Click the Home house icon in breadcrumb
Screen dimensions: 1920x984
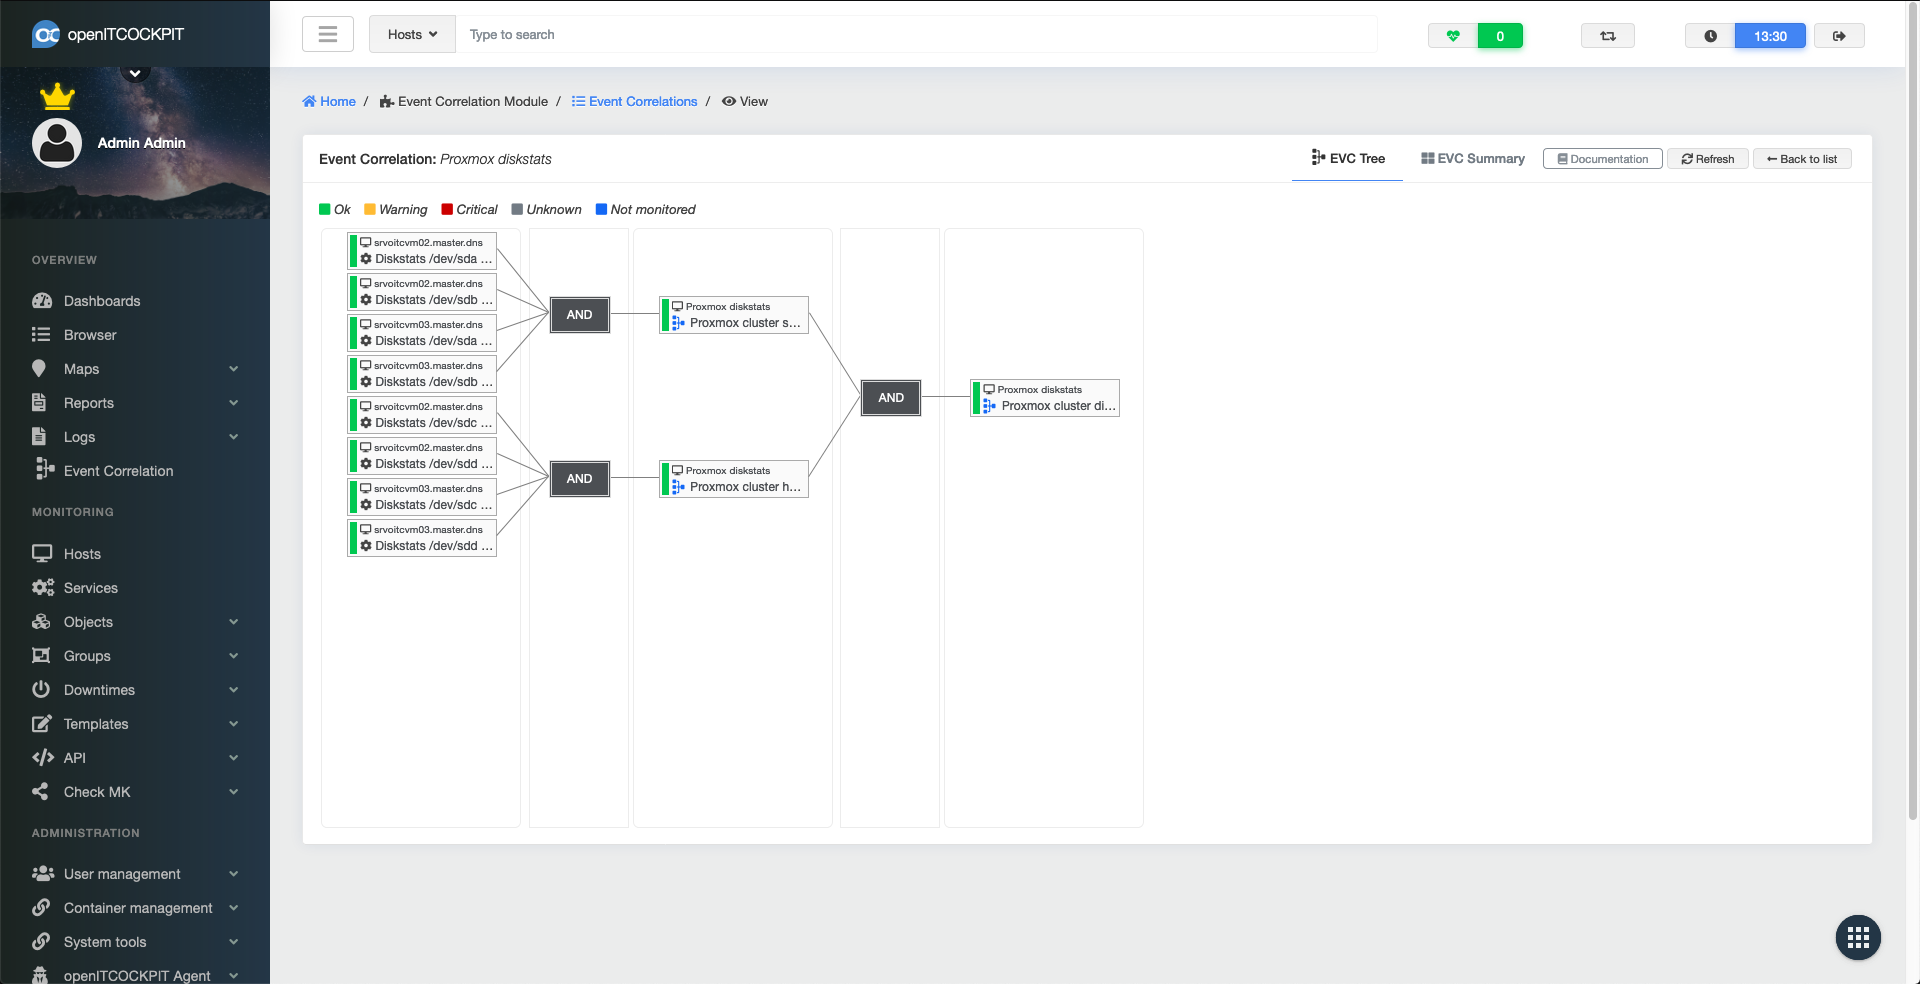tap(309, 101)
